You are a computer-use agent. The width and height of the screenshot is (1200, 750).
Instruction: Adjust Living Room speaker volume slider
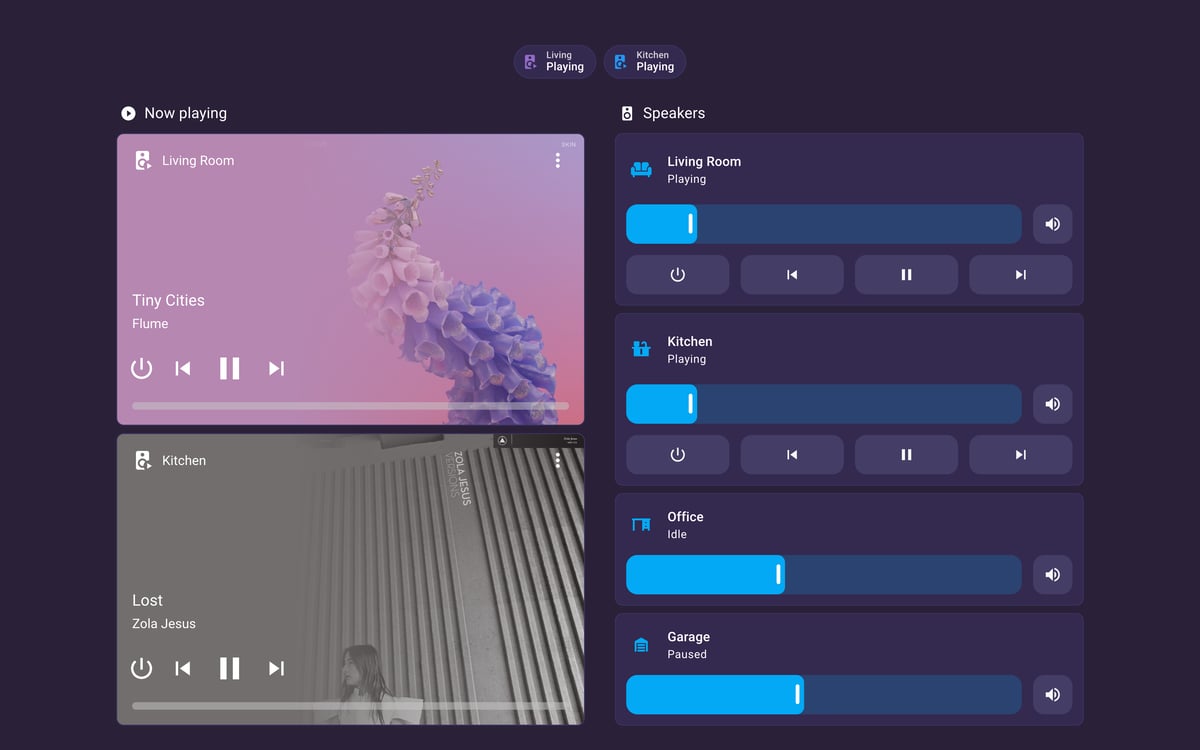click(x=824, y=224)
